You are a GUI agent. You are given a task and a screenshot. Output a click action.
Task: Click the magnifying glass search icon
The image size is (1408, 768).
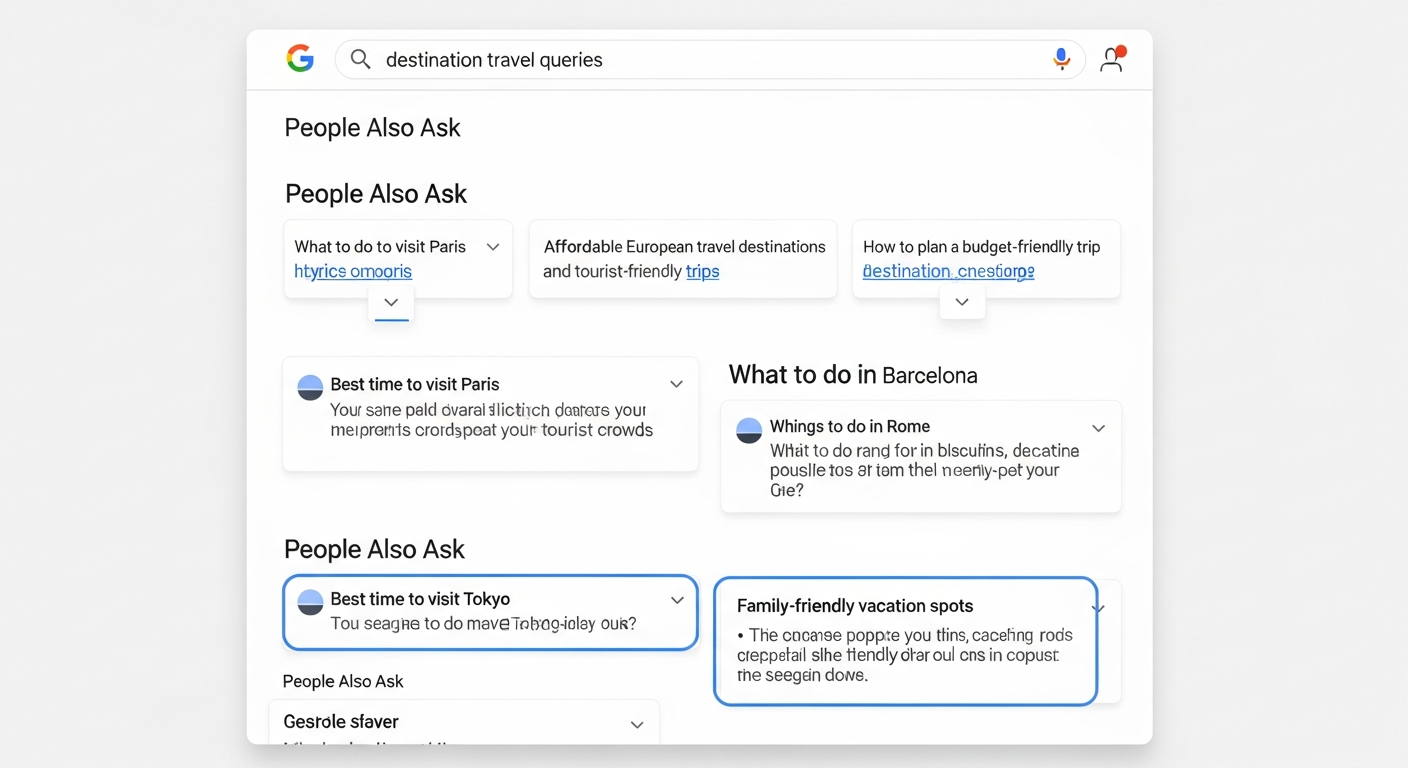[x=360, y=60]
